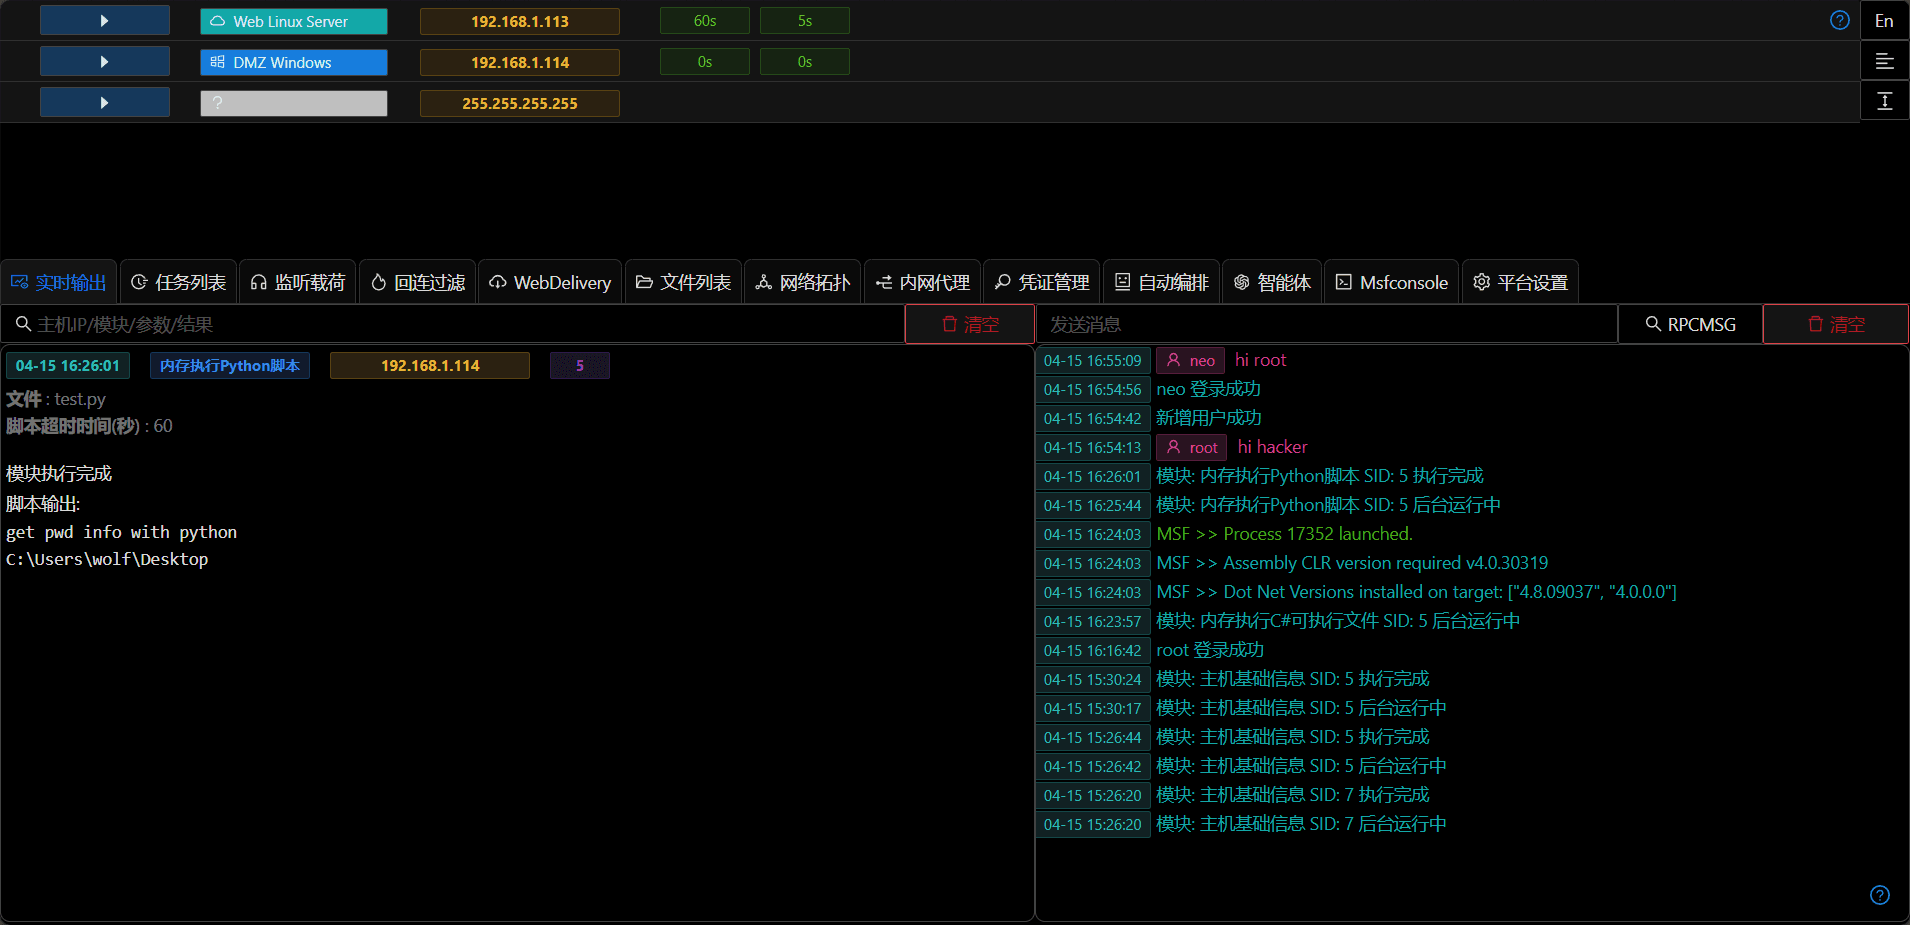Click the 04-15 16:26:01 timestamp tag
Image resolution: width=1910 pixels, height=925 pixels.
[68, 365]
